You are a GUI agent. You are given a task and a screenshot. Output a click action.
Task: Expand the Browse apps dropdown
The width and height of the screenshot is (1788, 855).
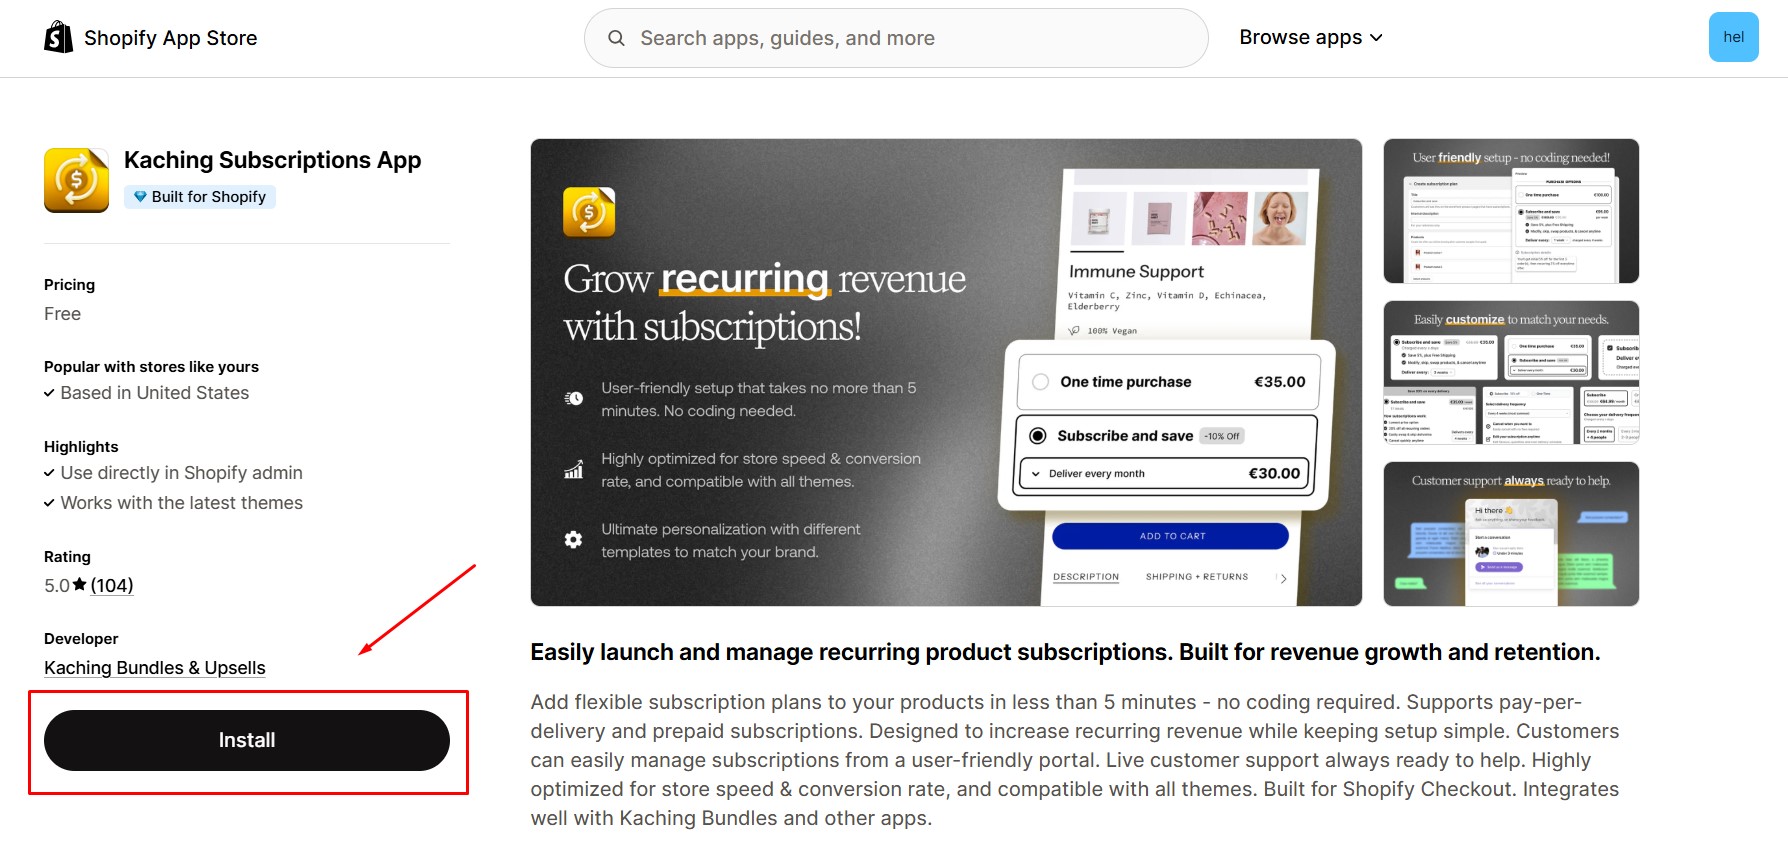point(1310,37)
